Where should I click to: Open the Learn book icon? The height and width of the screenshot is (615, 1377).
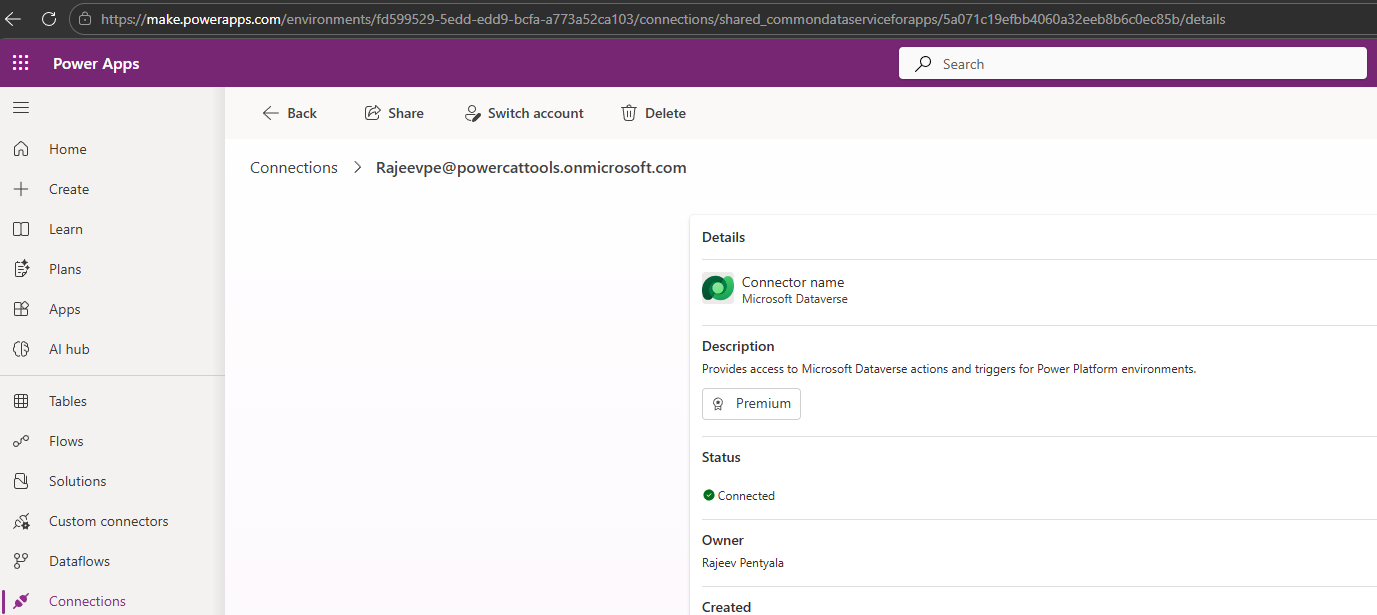[x=21, y=229]
